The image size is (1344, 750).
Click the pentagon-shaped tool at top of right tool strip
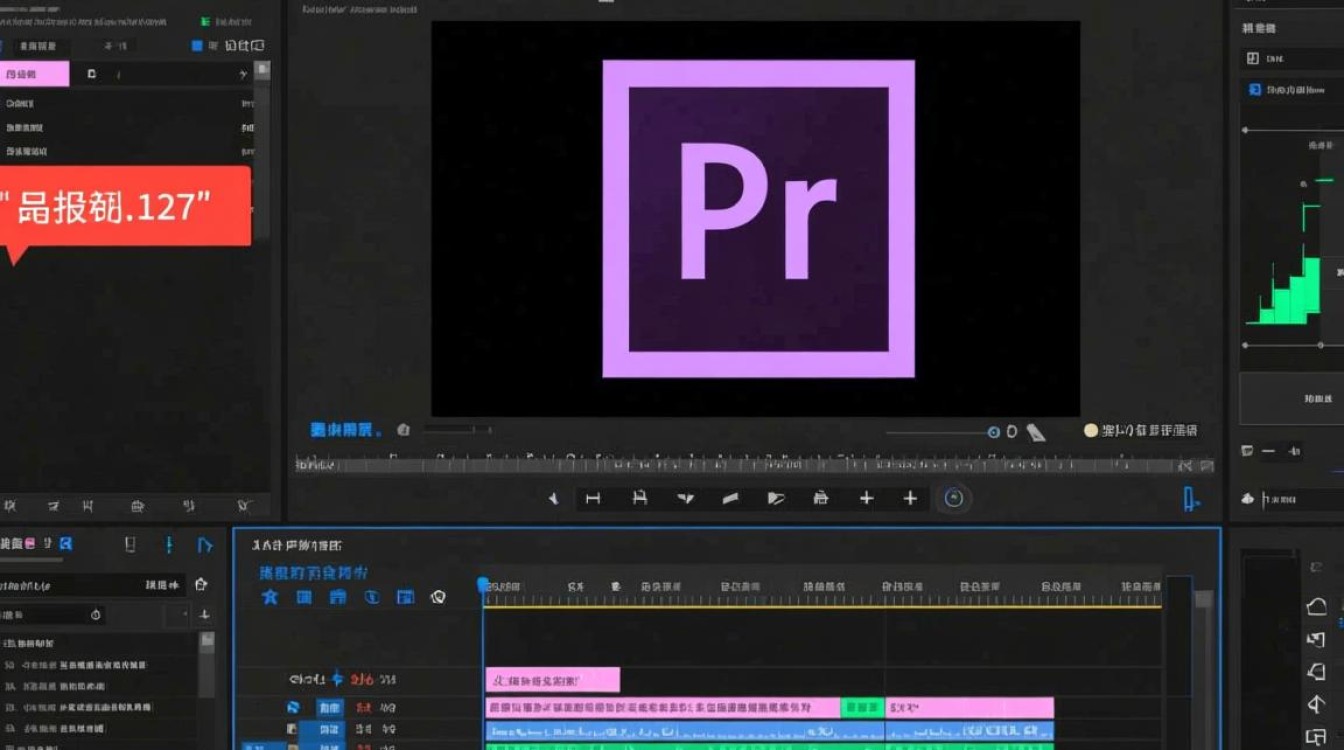1316,607
